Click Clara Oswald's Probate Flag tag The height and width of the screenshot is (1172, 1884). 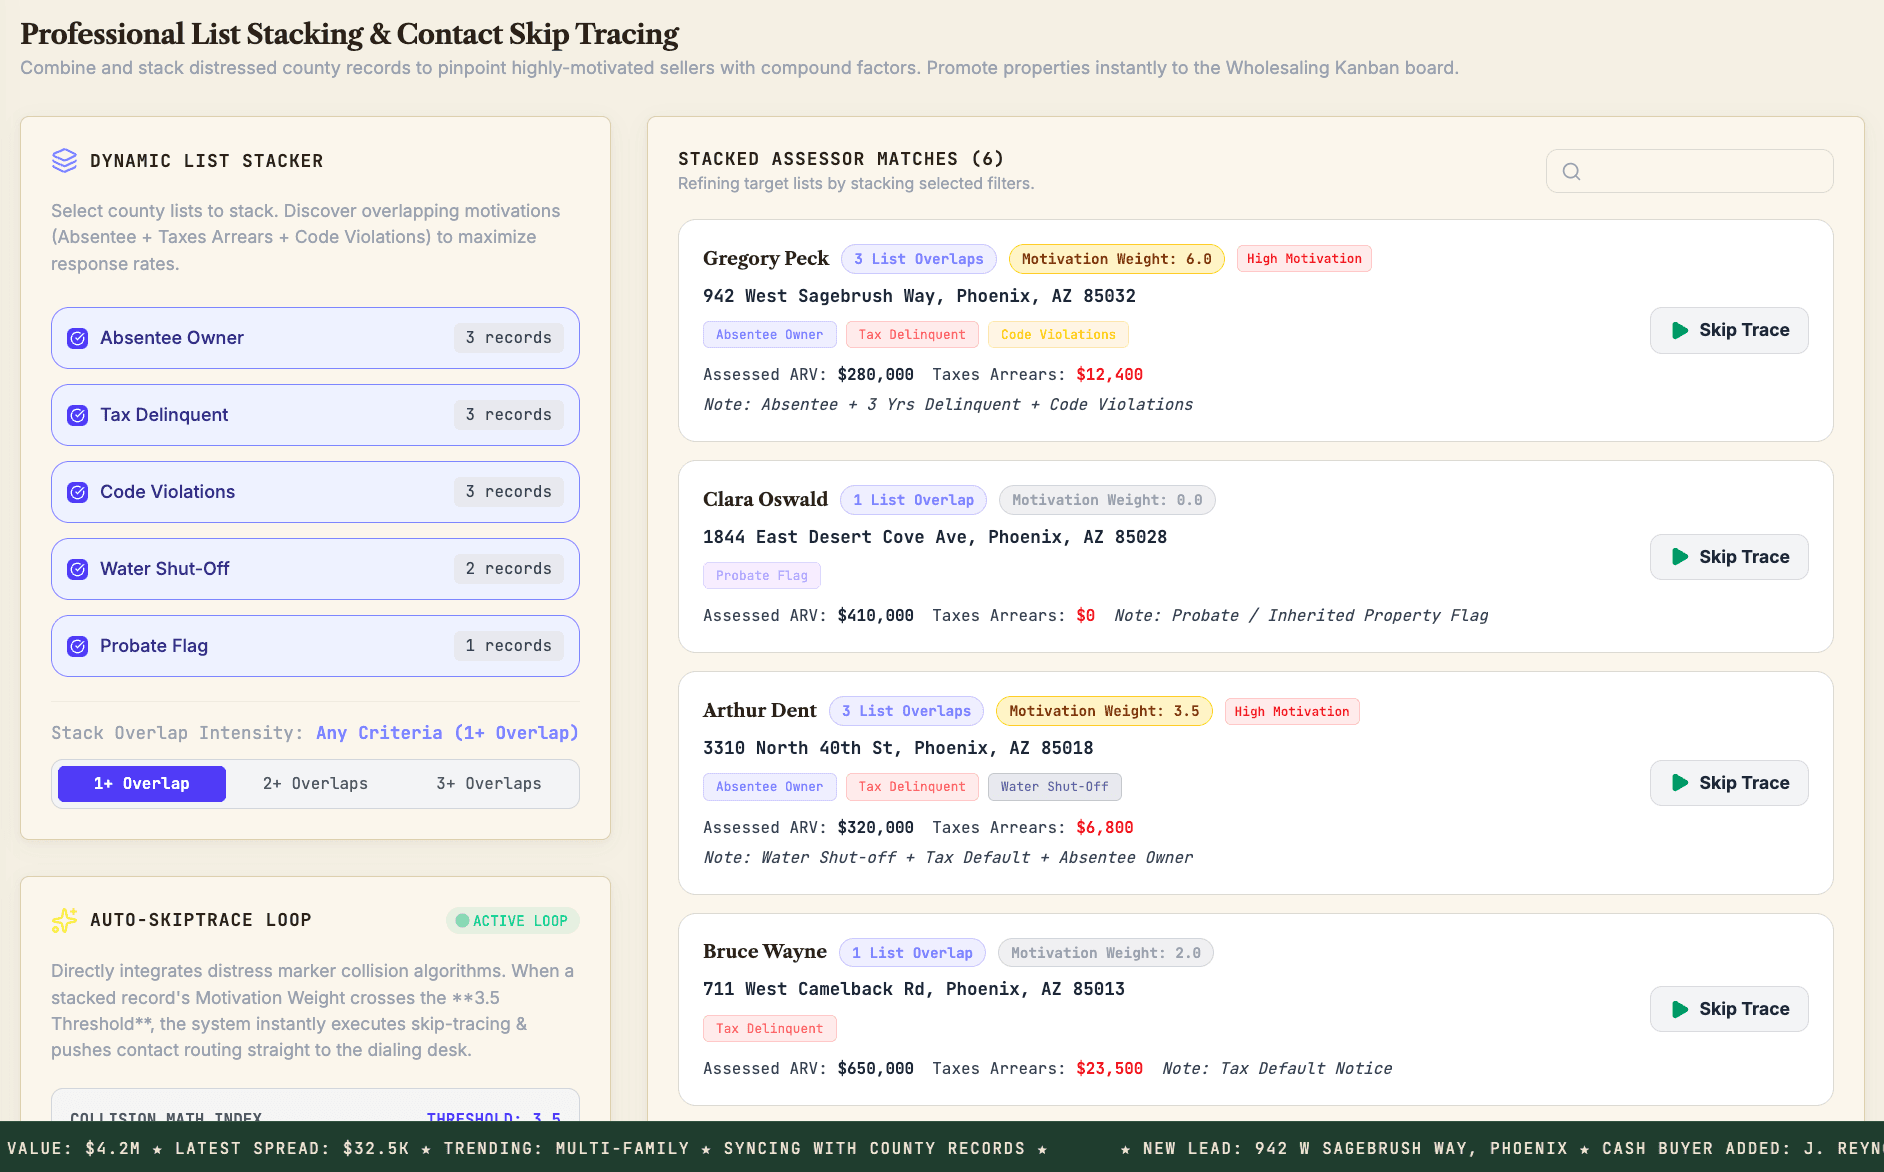pos(761,576)
